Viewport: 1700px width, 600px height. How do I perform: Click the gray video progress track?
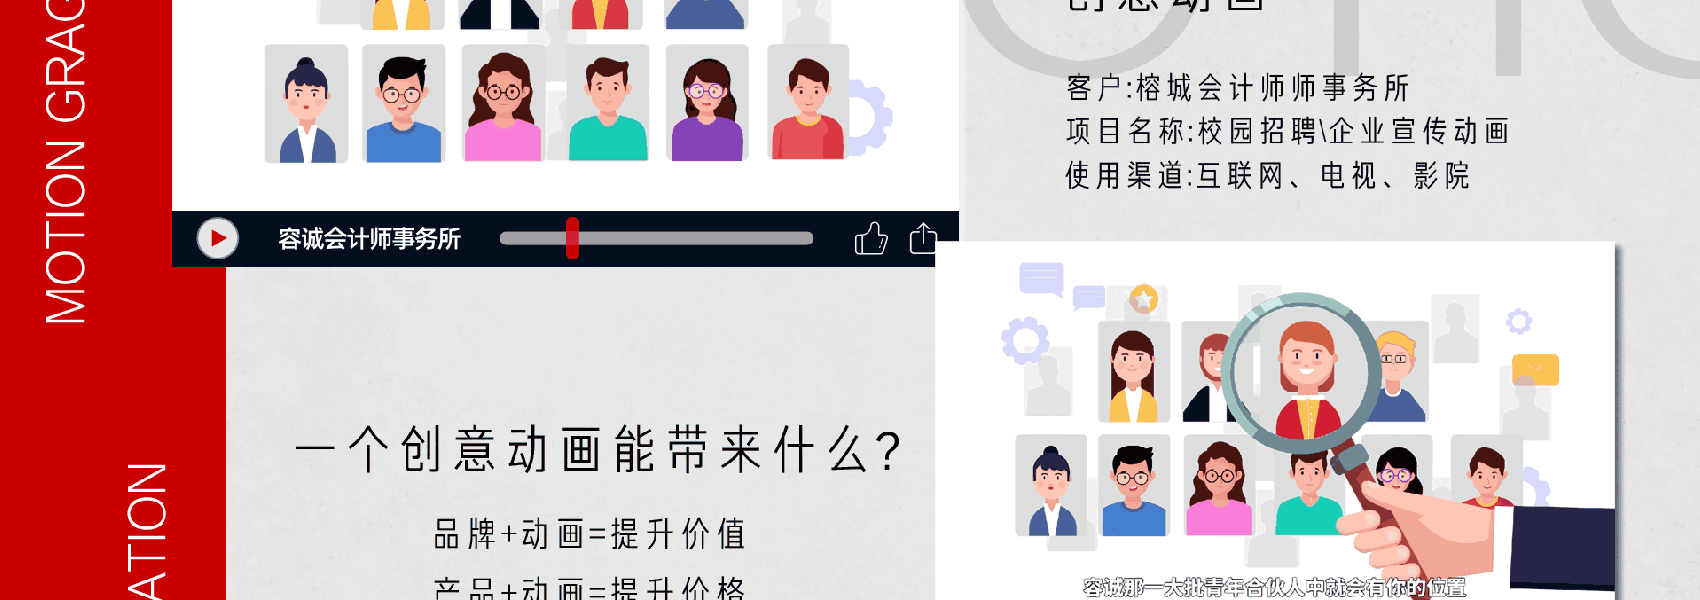(656, 238)
